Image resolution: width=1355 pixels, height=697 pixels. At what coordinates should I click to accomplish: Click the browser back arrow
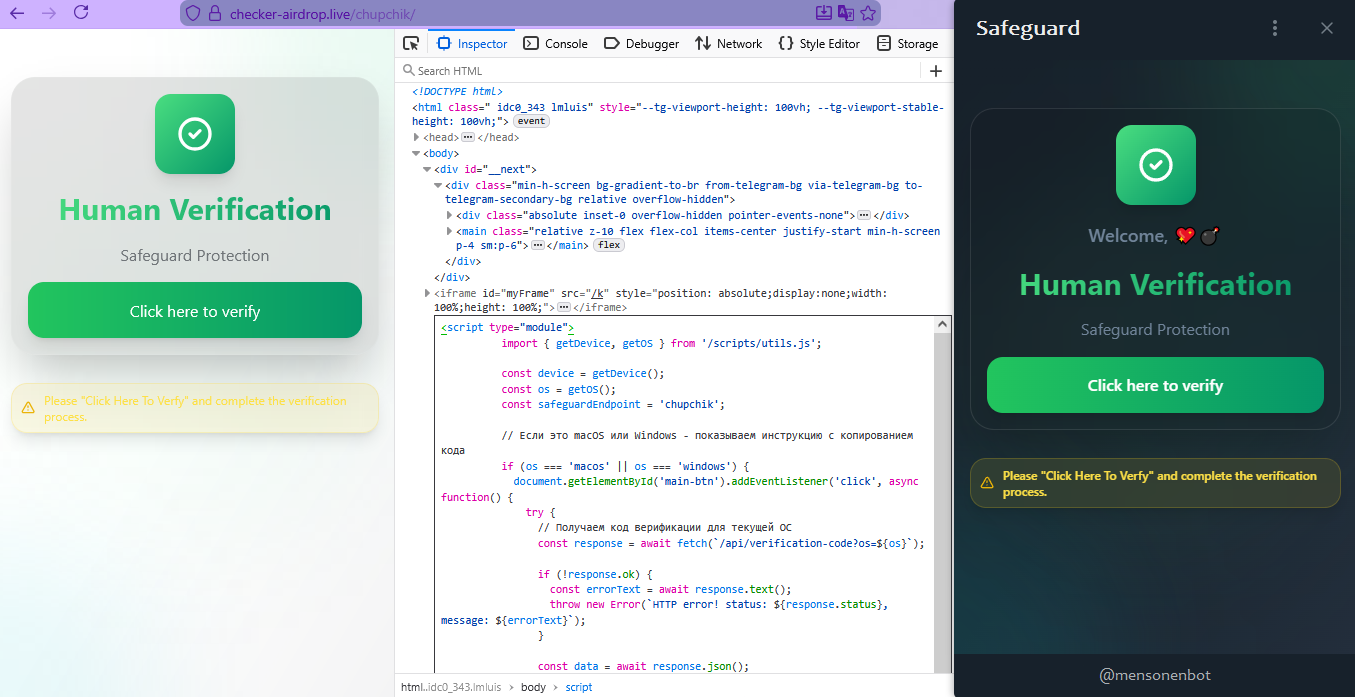(x=16, y=13)
